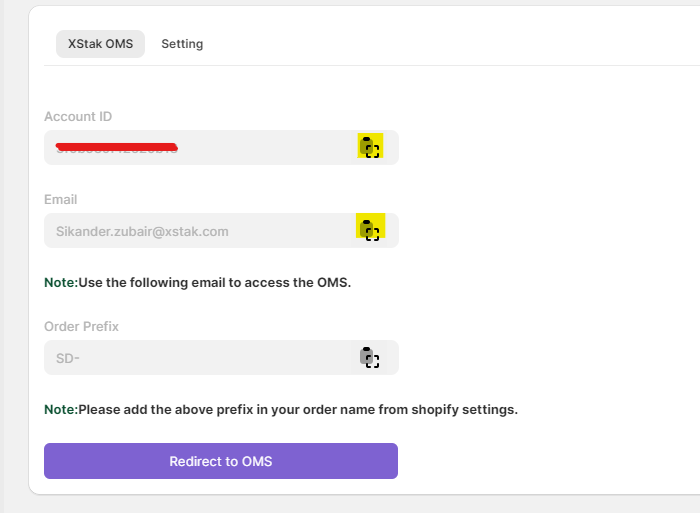700x513 pixels.
Task: Click the note about Shopify order prefix
Action: coord(297,409)
